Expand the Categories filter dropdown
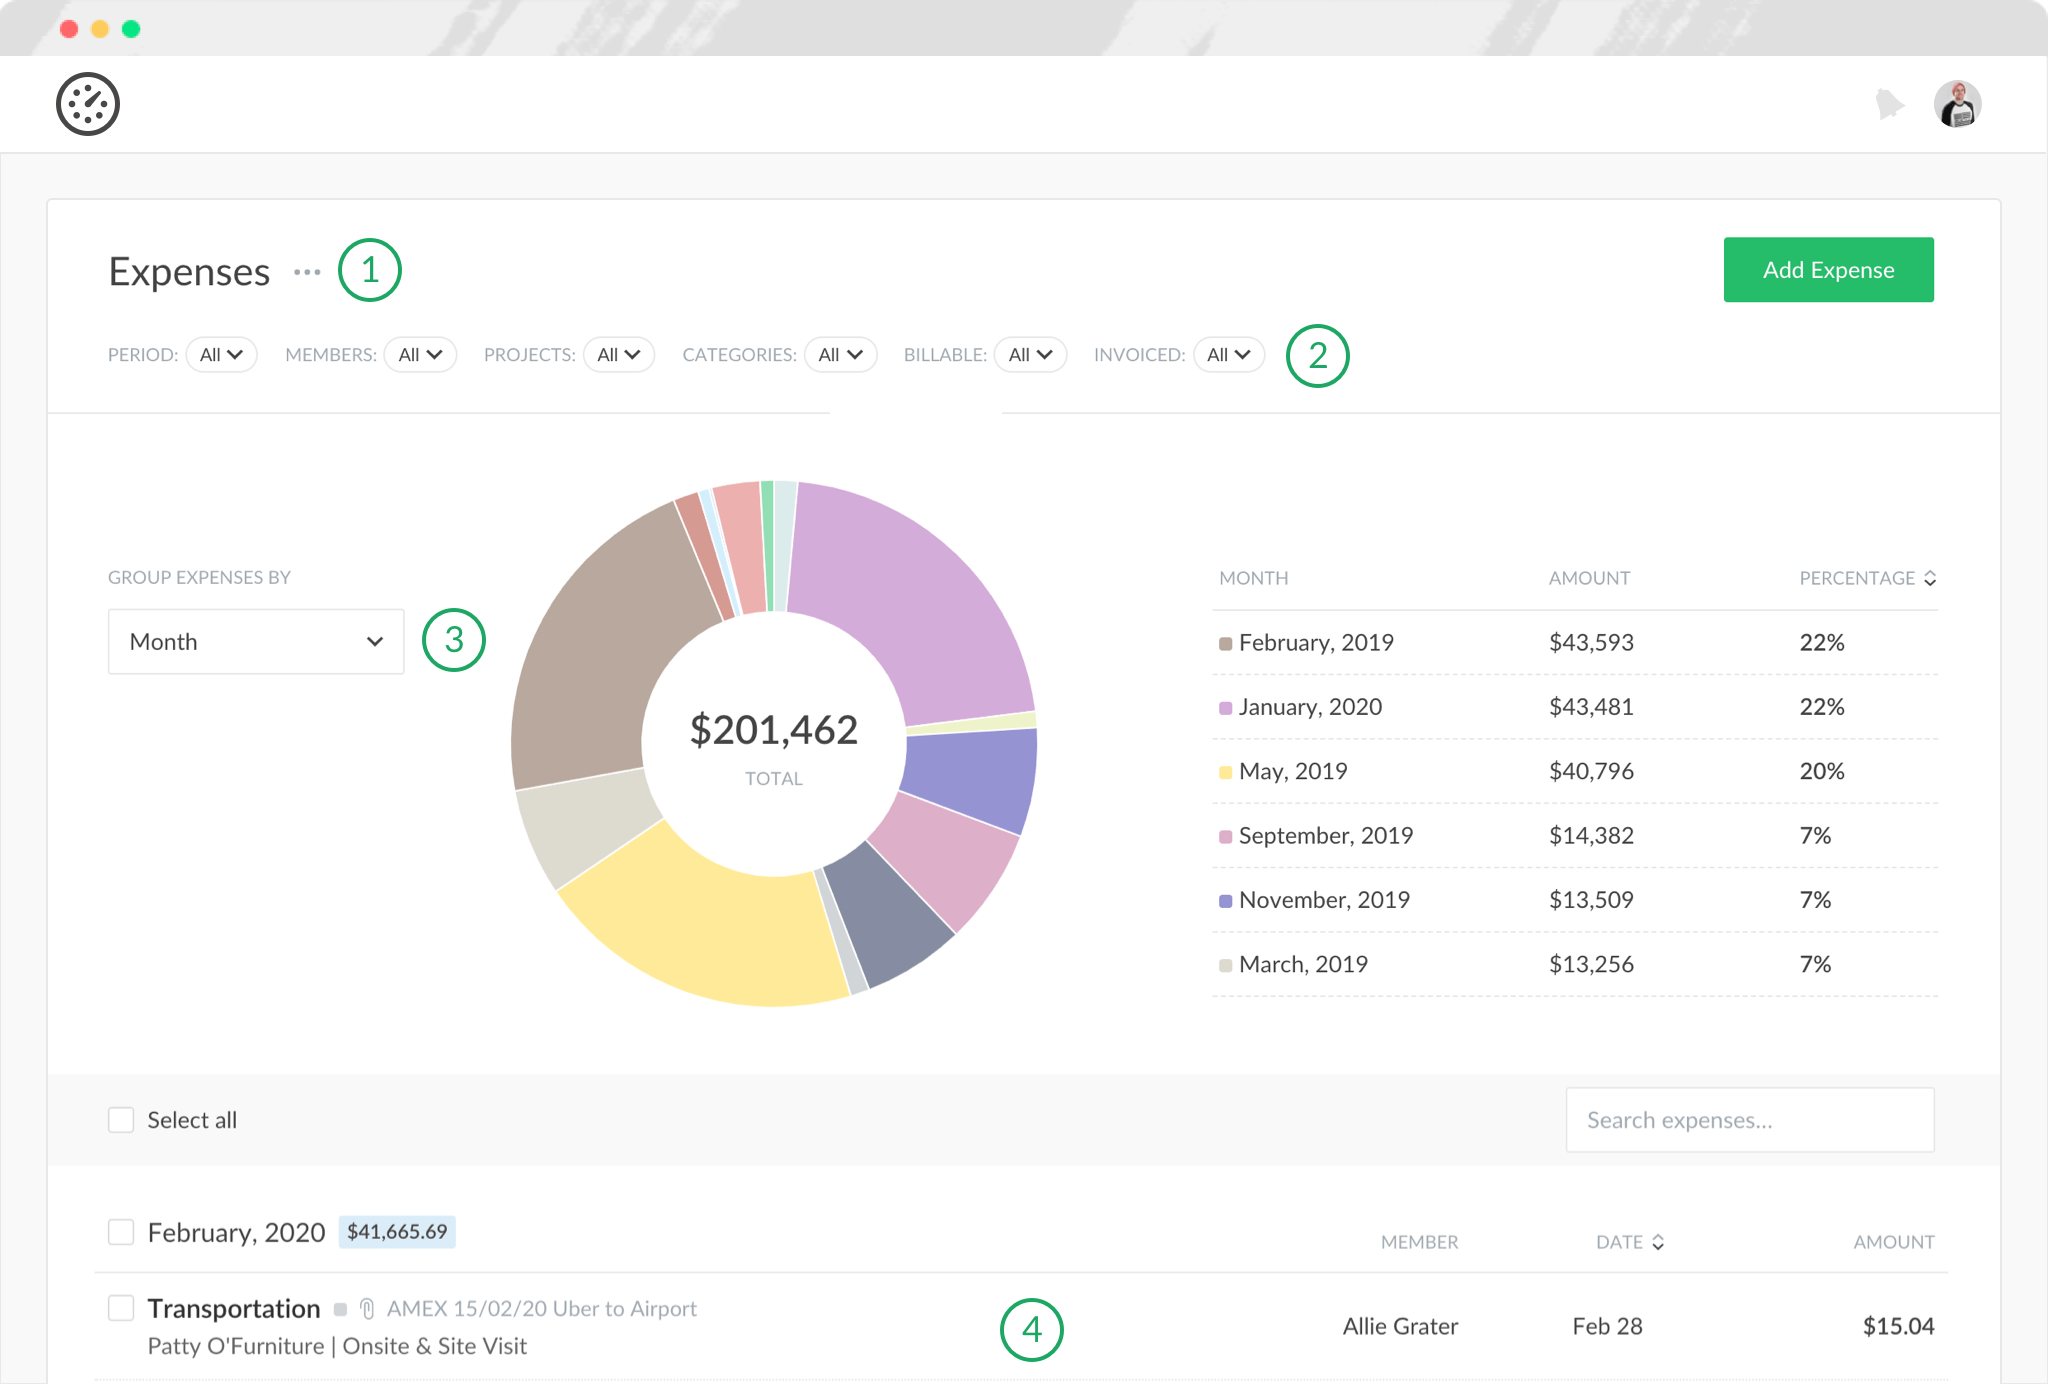This screenshot has height=1384, width=2048. (840, 355)
